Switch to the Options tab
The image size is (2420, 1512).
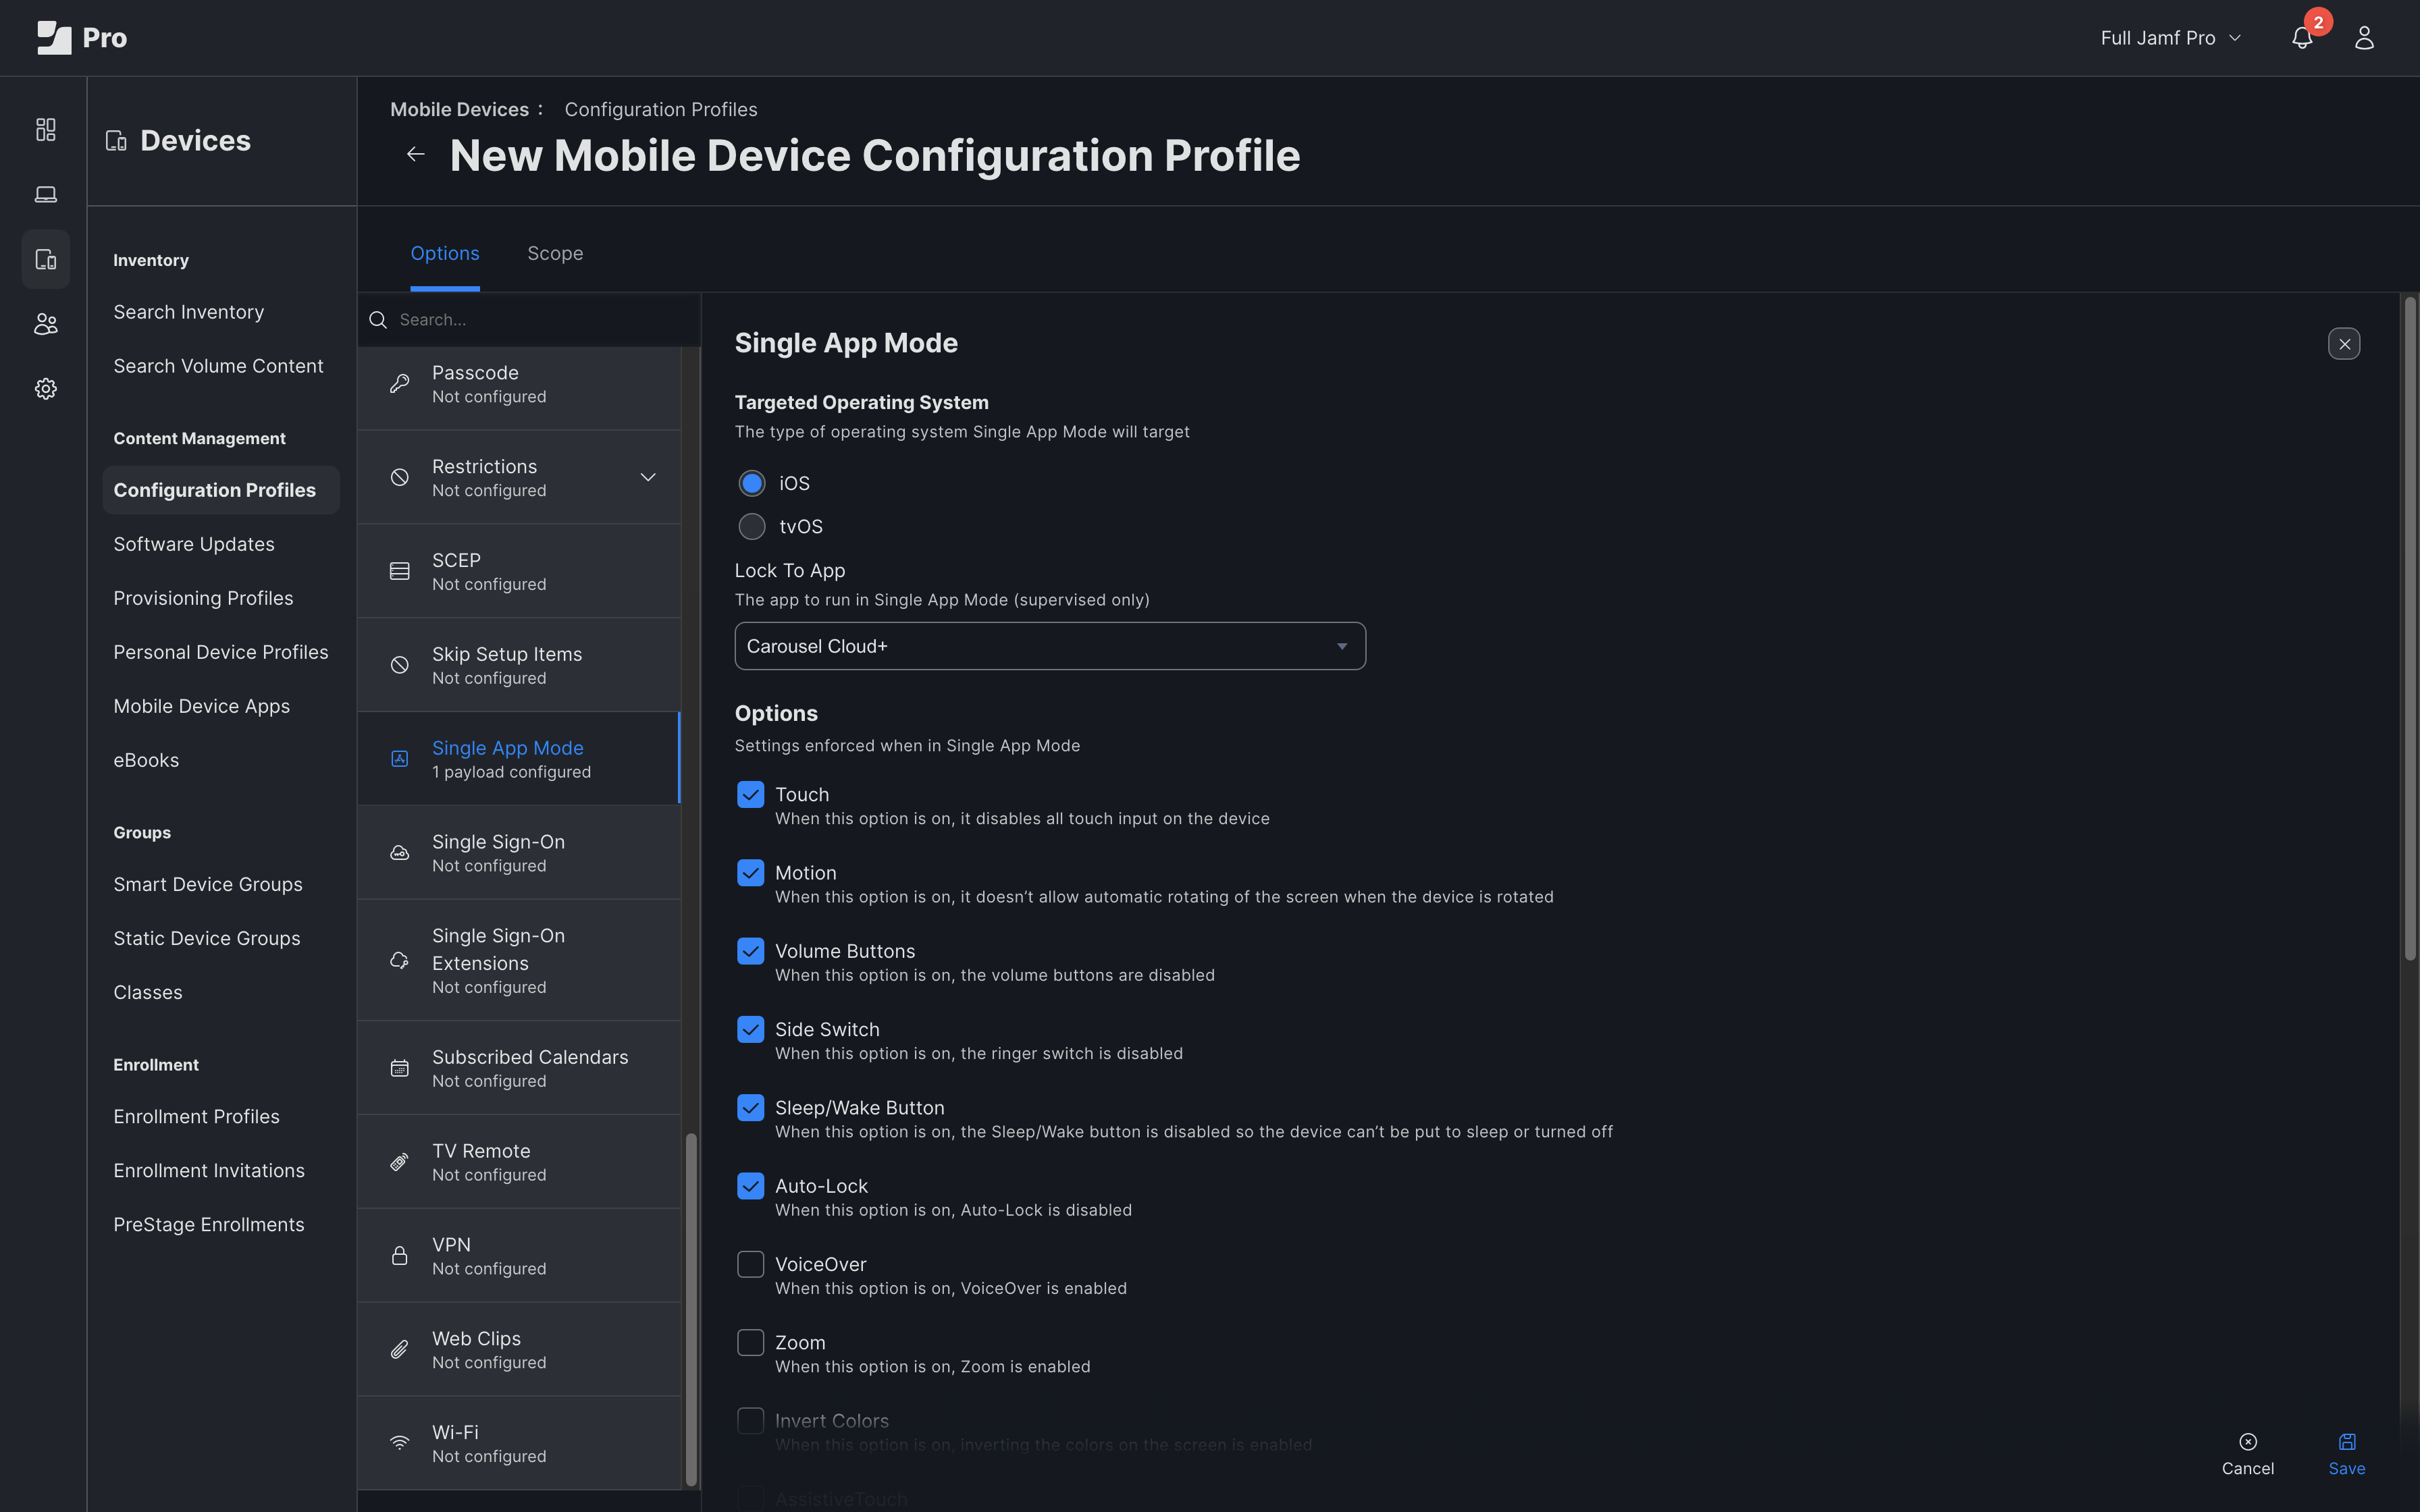pos(445,254)
